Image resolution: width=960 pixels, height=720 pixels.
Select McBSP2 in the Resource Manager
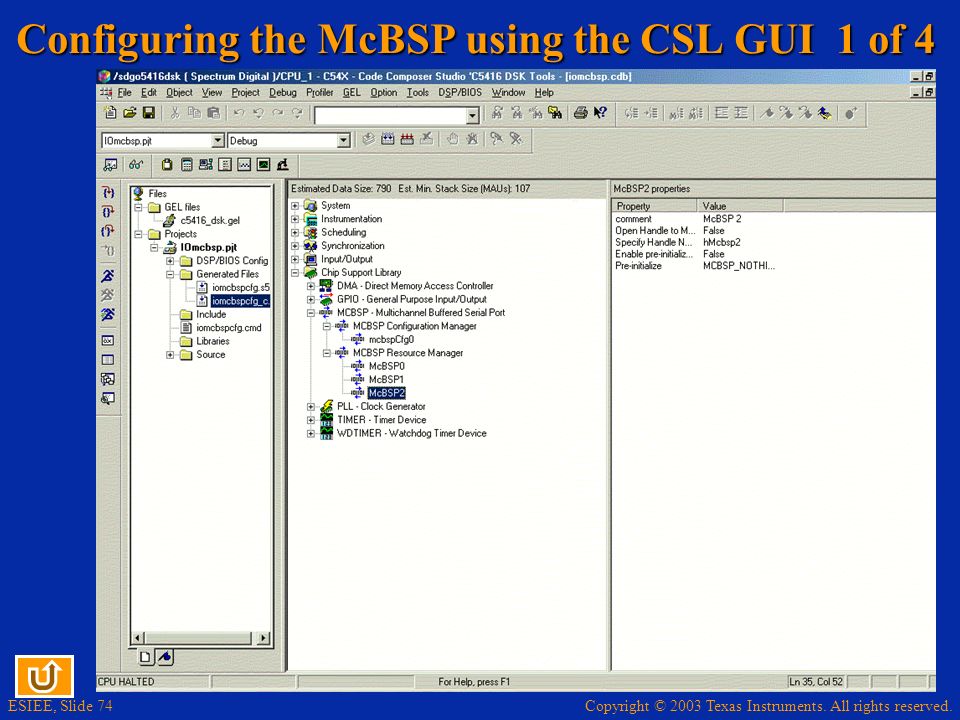point(386,393)
